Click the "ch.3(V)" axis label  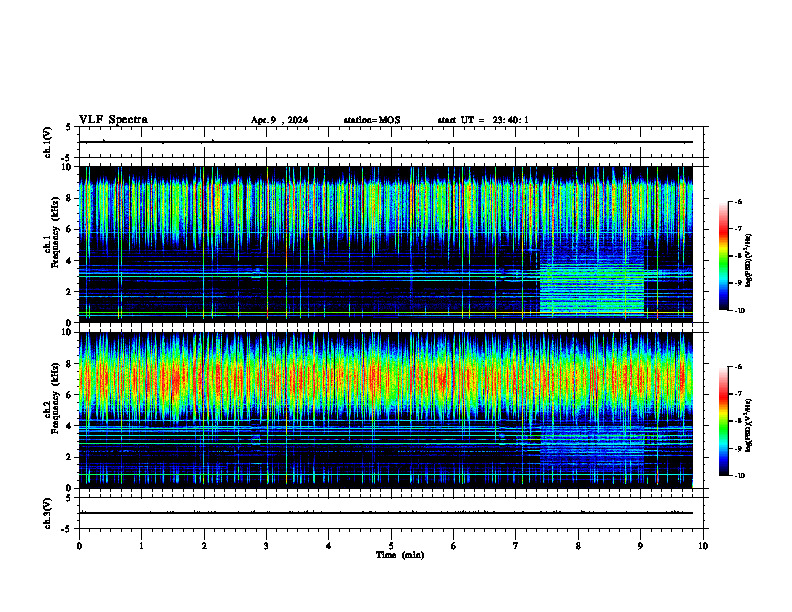coord(48,513)
